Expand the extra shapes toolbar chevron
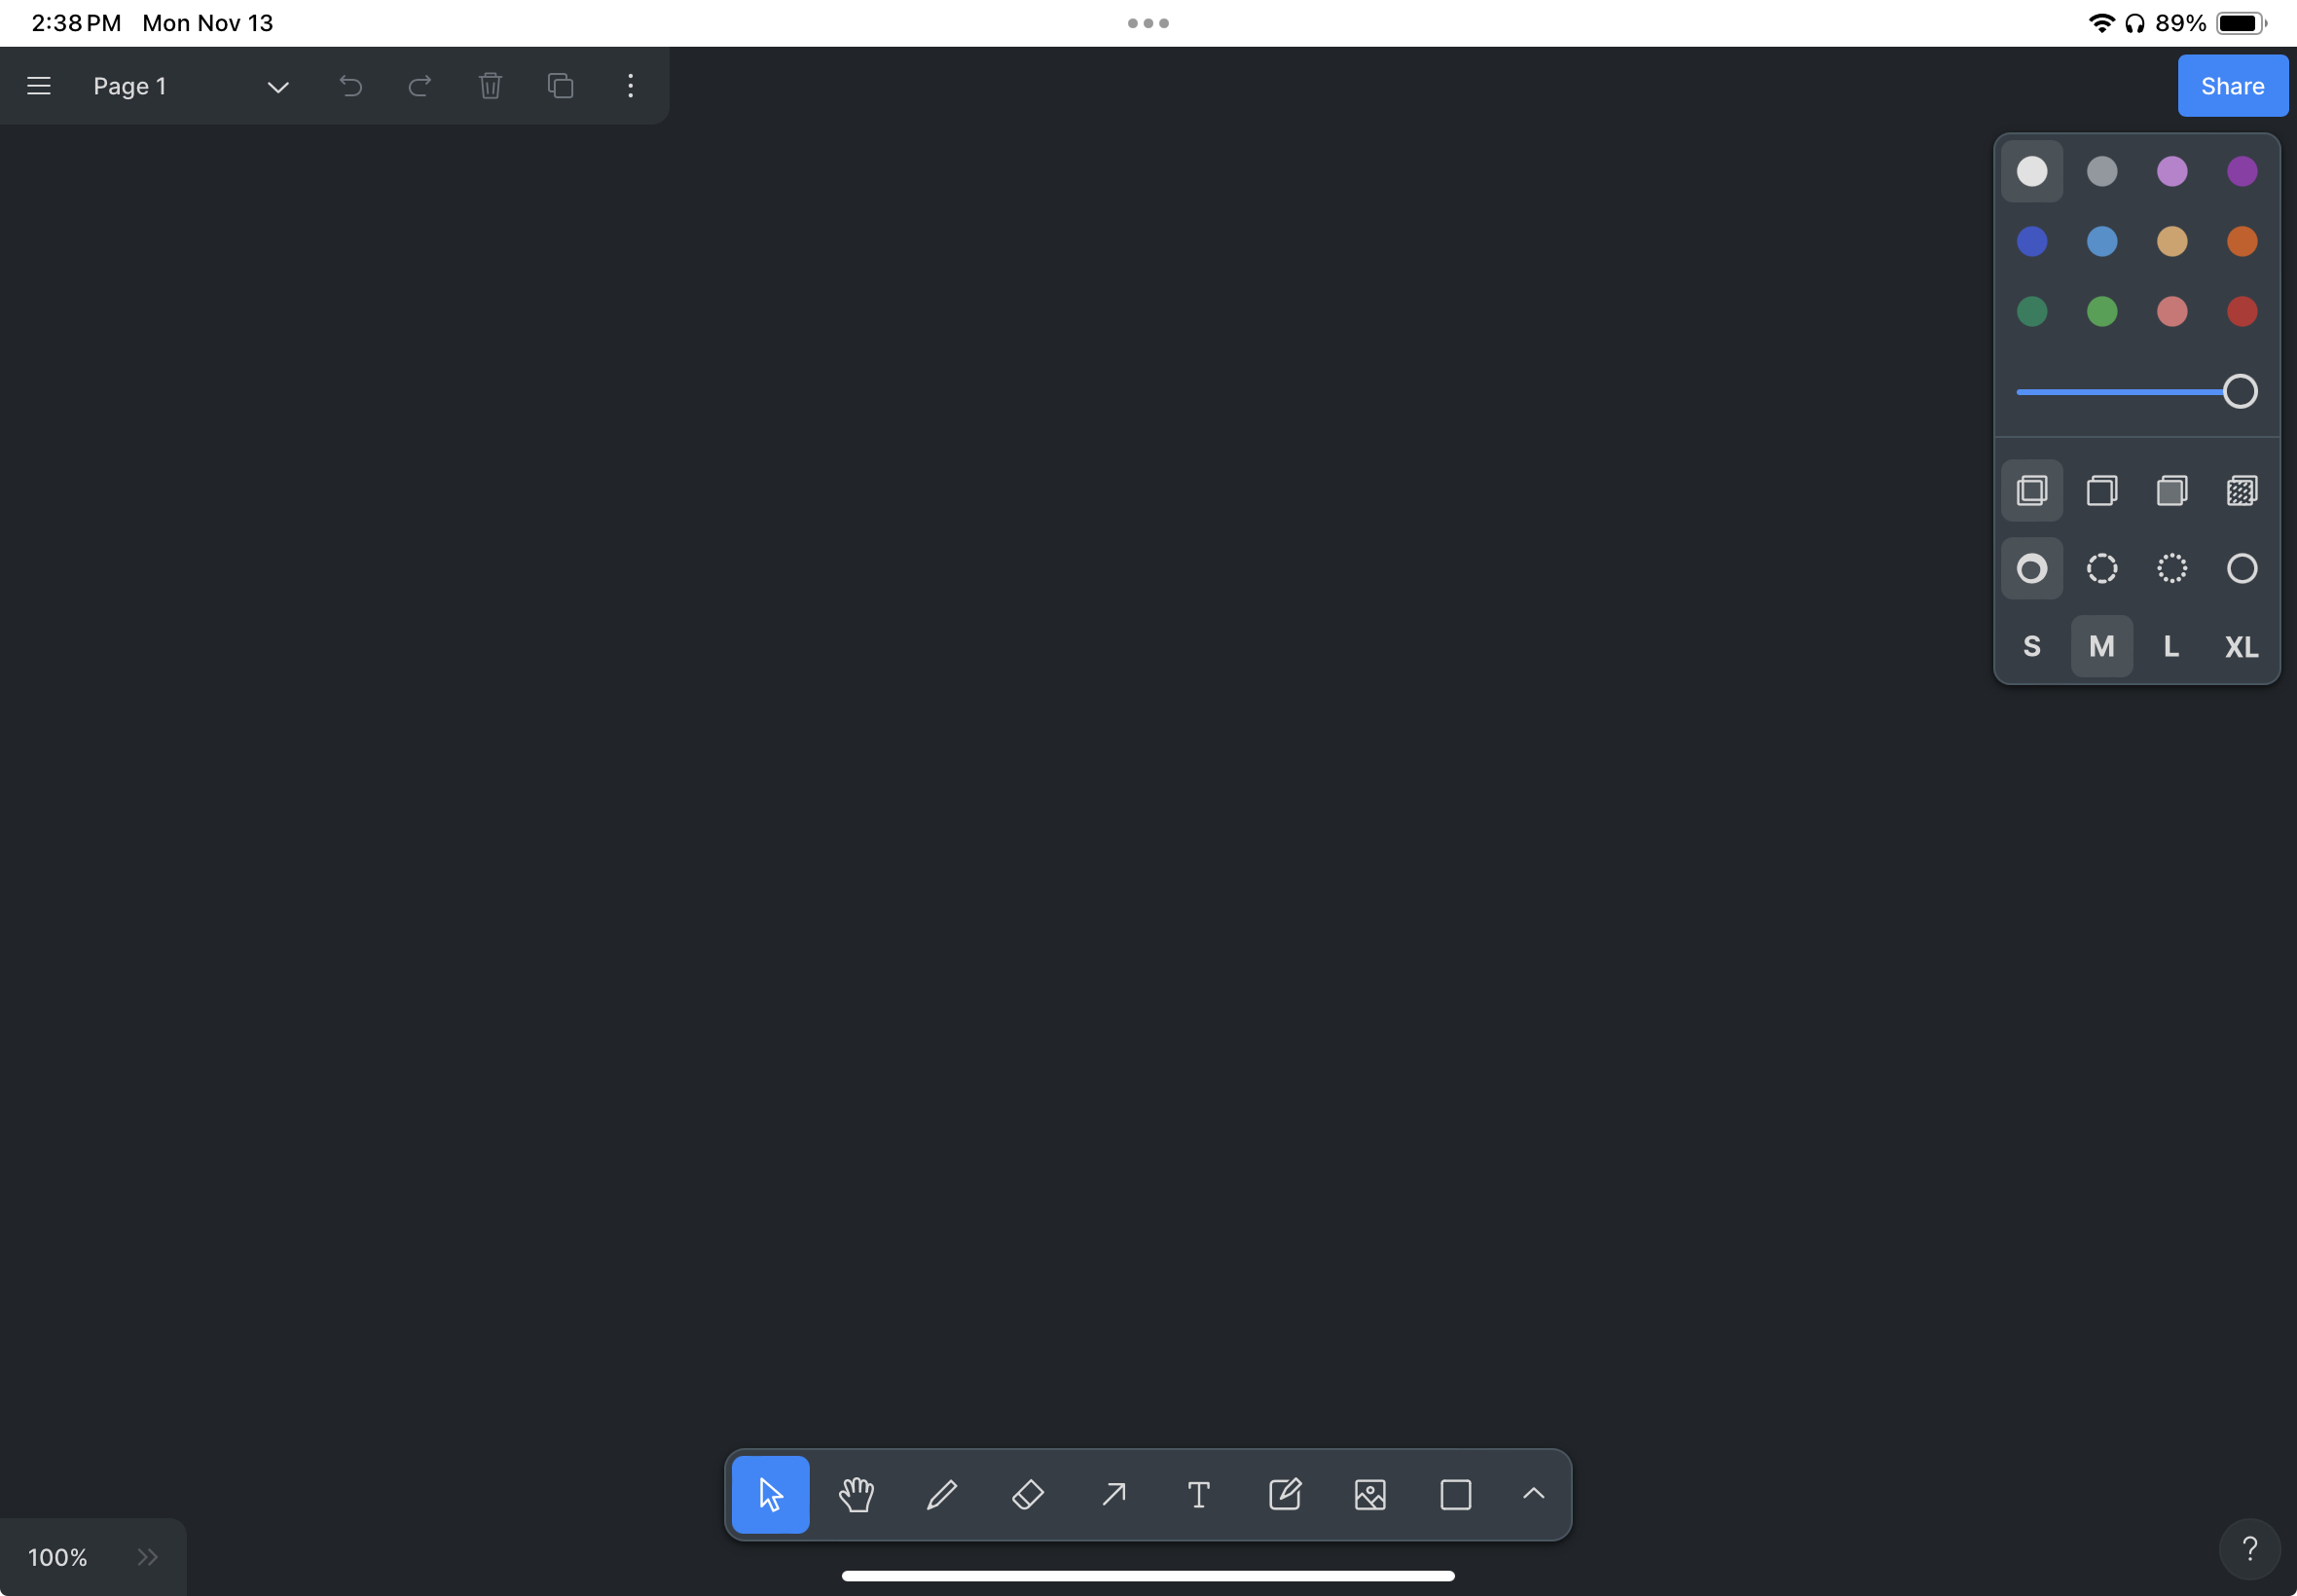The image size is (2297, 1596). coord(1533,1494)
